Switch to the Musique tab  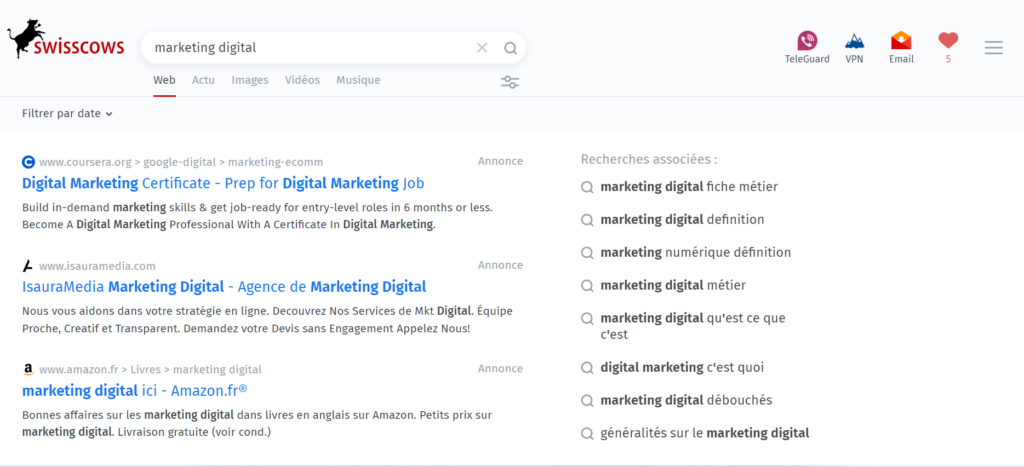358,80
